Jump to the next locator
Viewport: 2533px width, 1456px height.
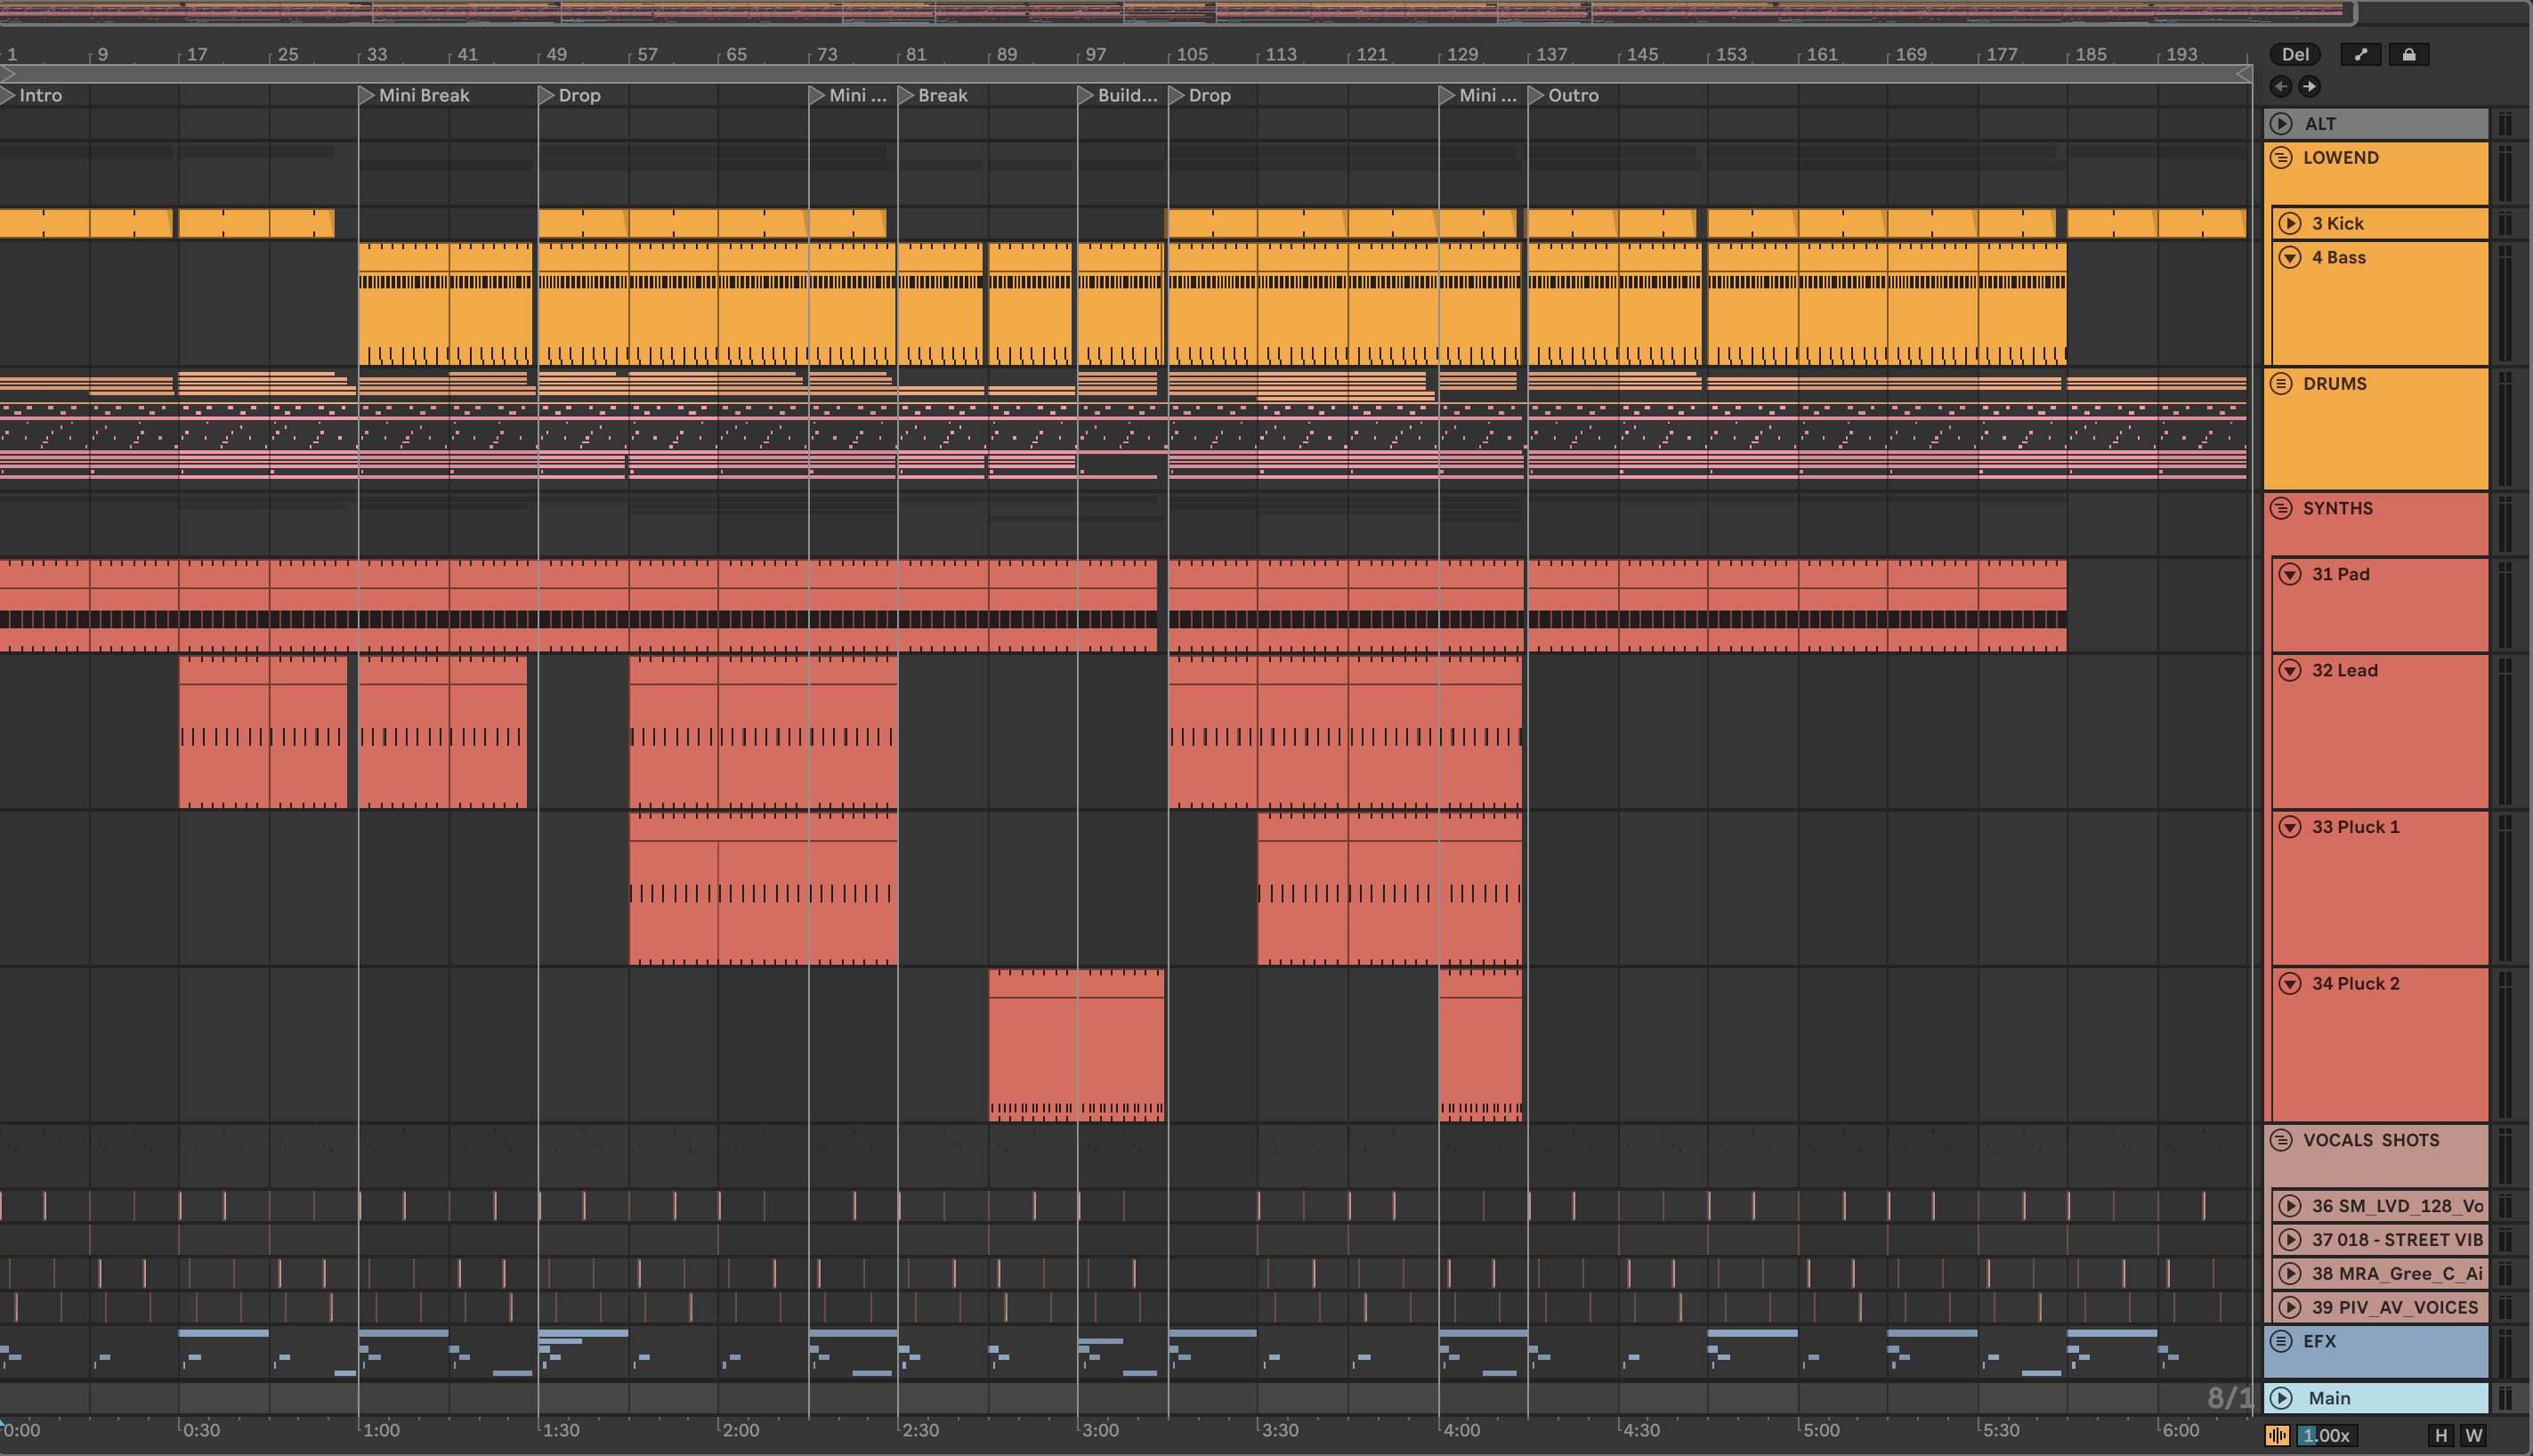2309,87
